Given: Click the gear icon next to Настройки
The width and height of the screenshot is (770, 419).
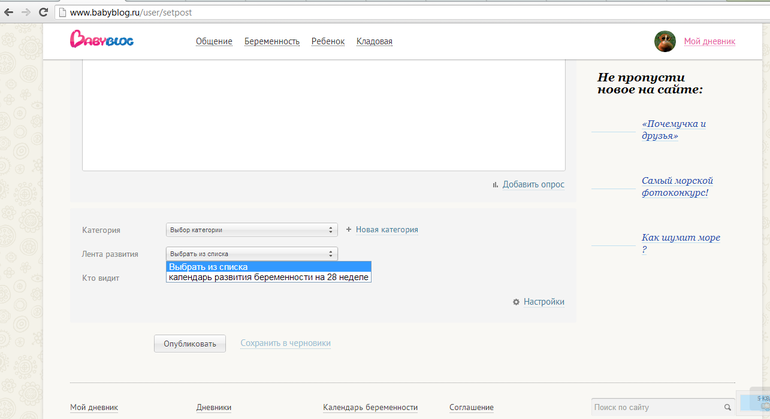Looking at the screenshot, I should 516,302.
